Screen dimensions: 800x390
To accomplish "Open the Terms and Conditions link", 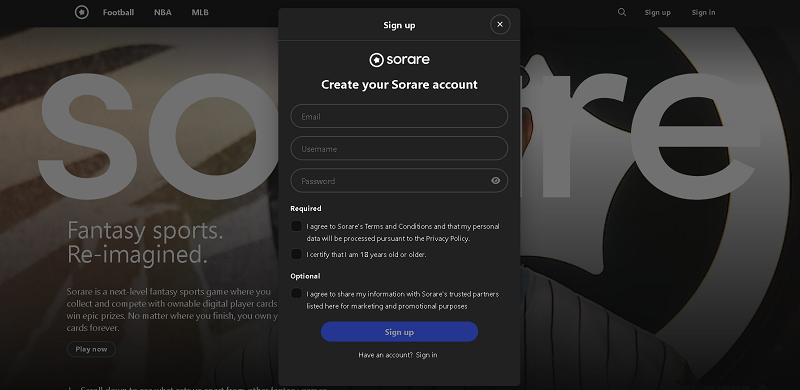I will click(398, 226).
